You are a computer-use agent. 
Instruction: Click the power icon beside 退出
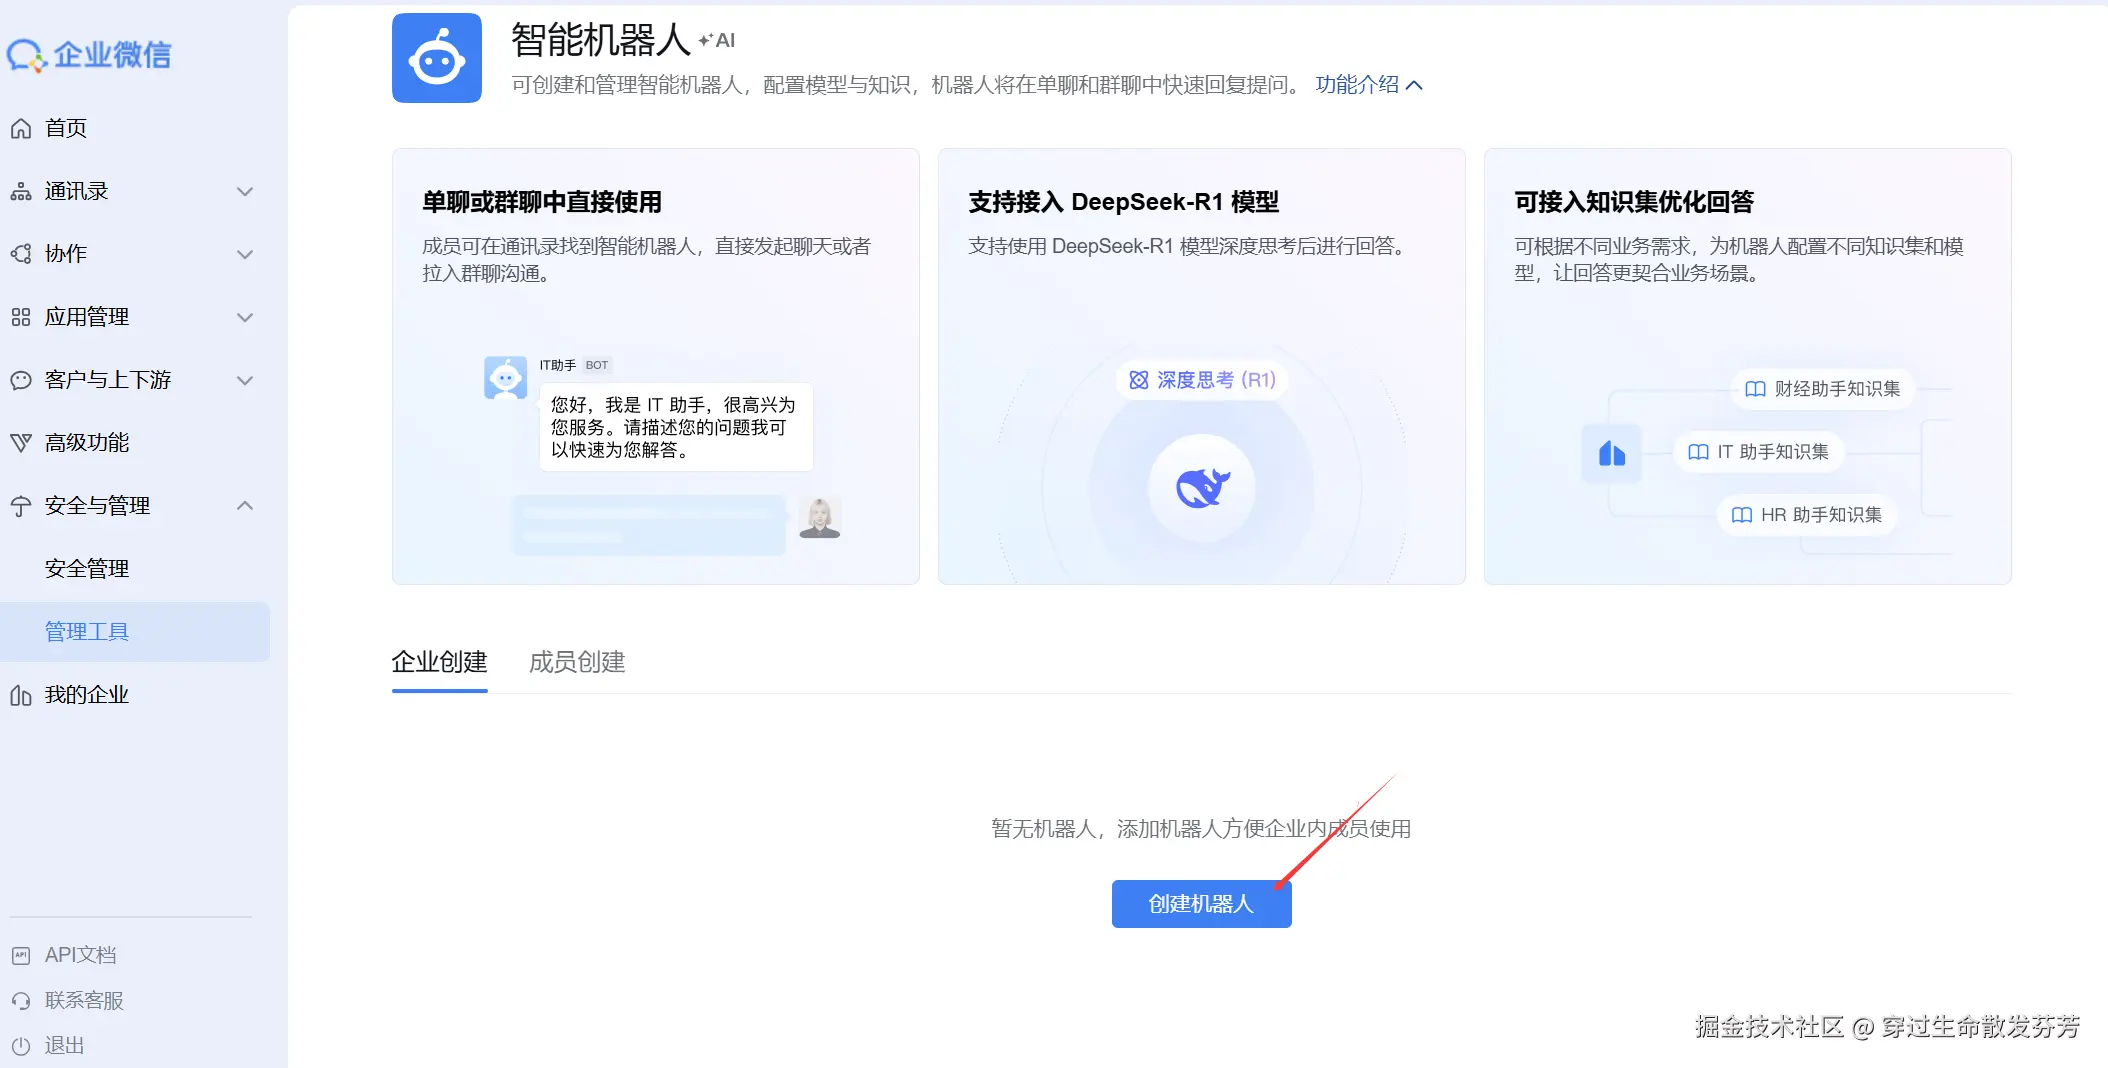click(21, 1046)
